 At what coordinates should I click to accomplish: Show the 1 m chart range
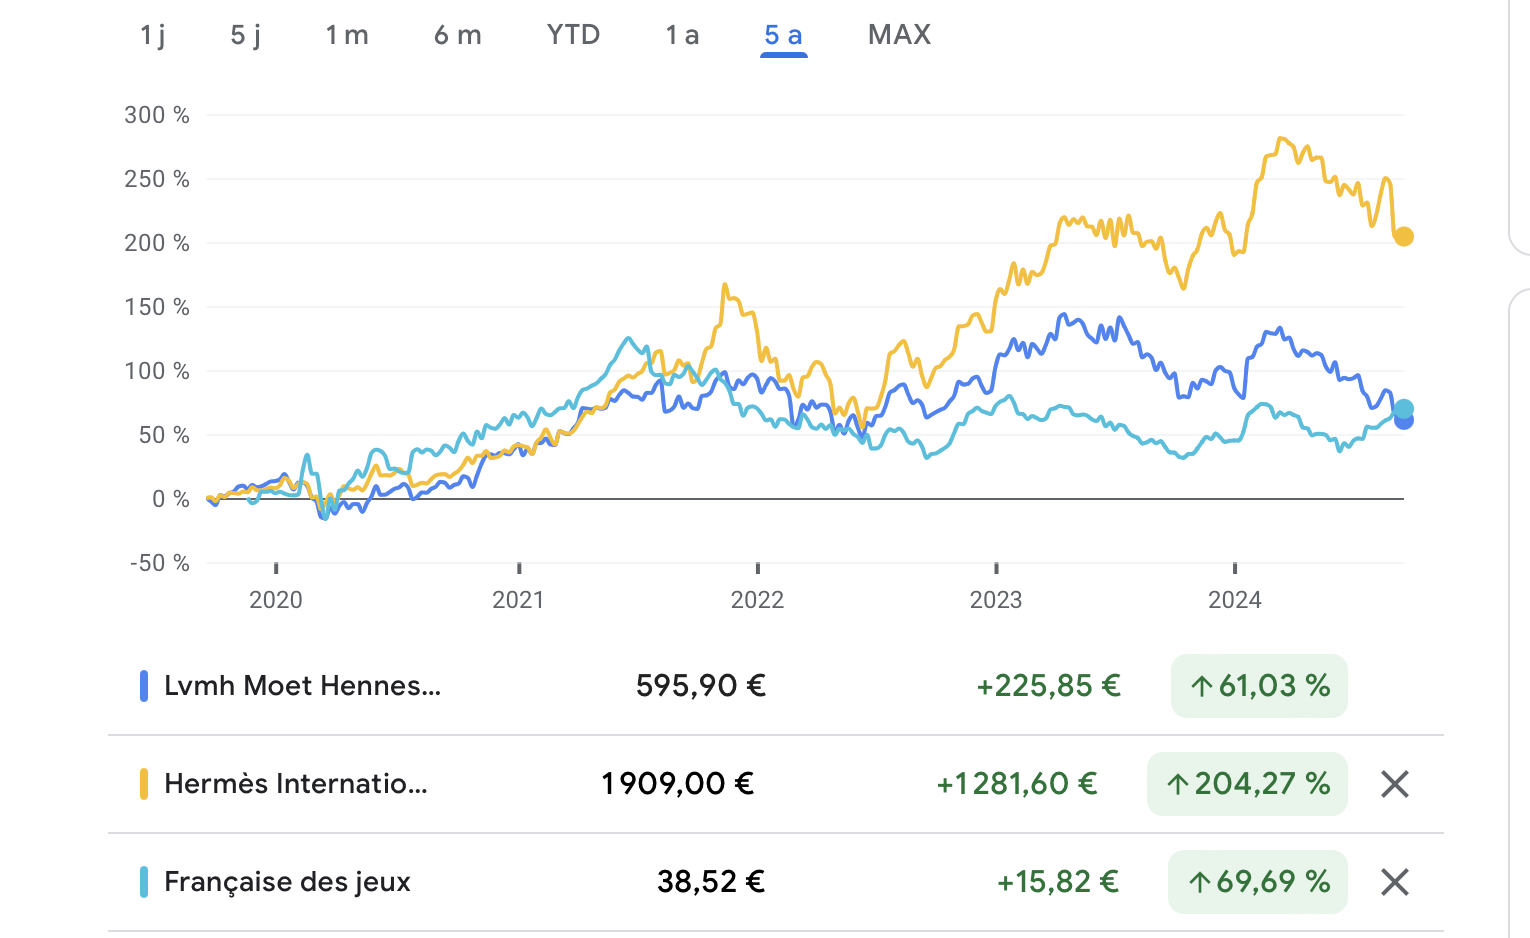347,35
